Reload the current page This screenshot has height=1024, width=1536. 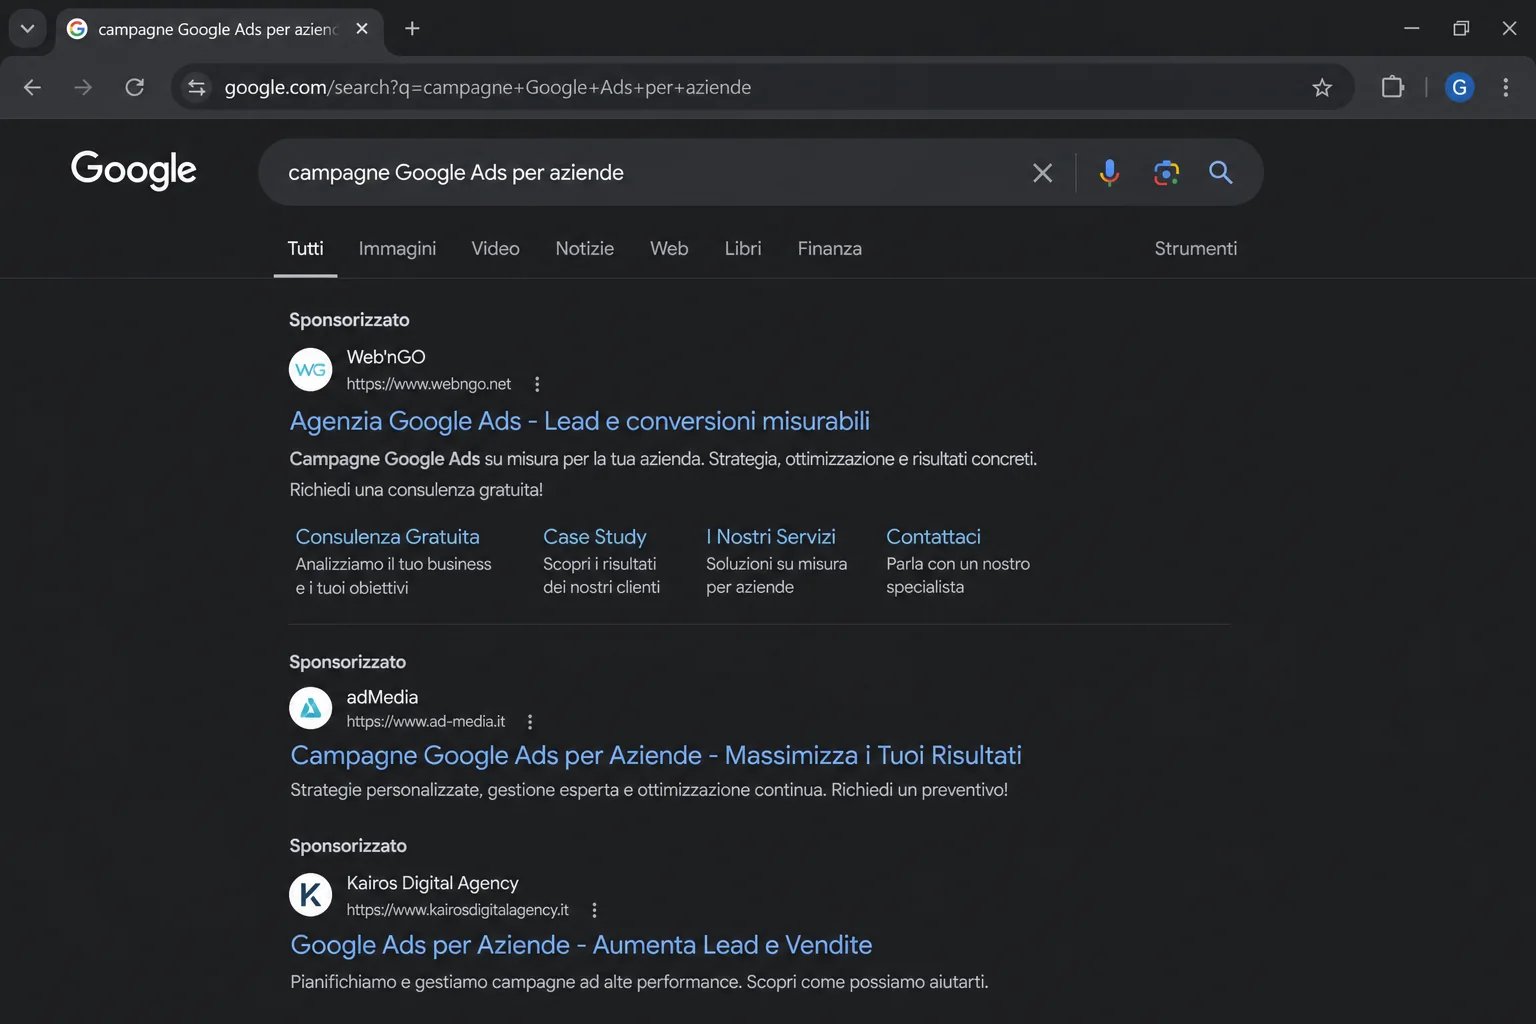135,87
